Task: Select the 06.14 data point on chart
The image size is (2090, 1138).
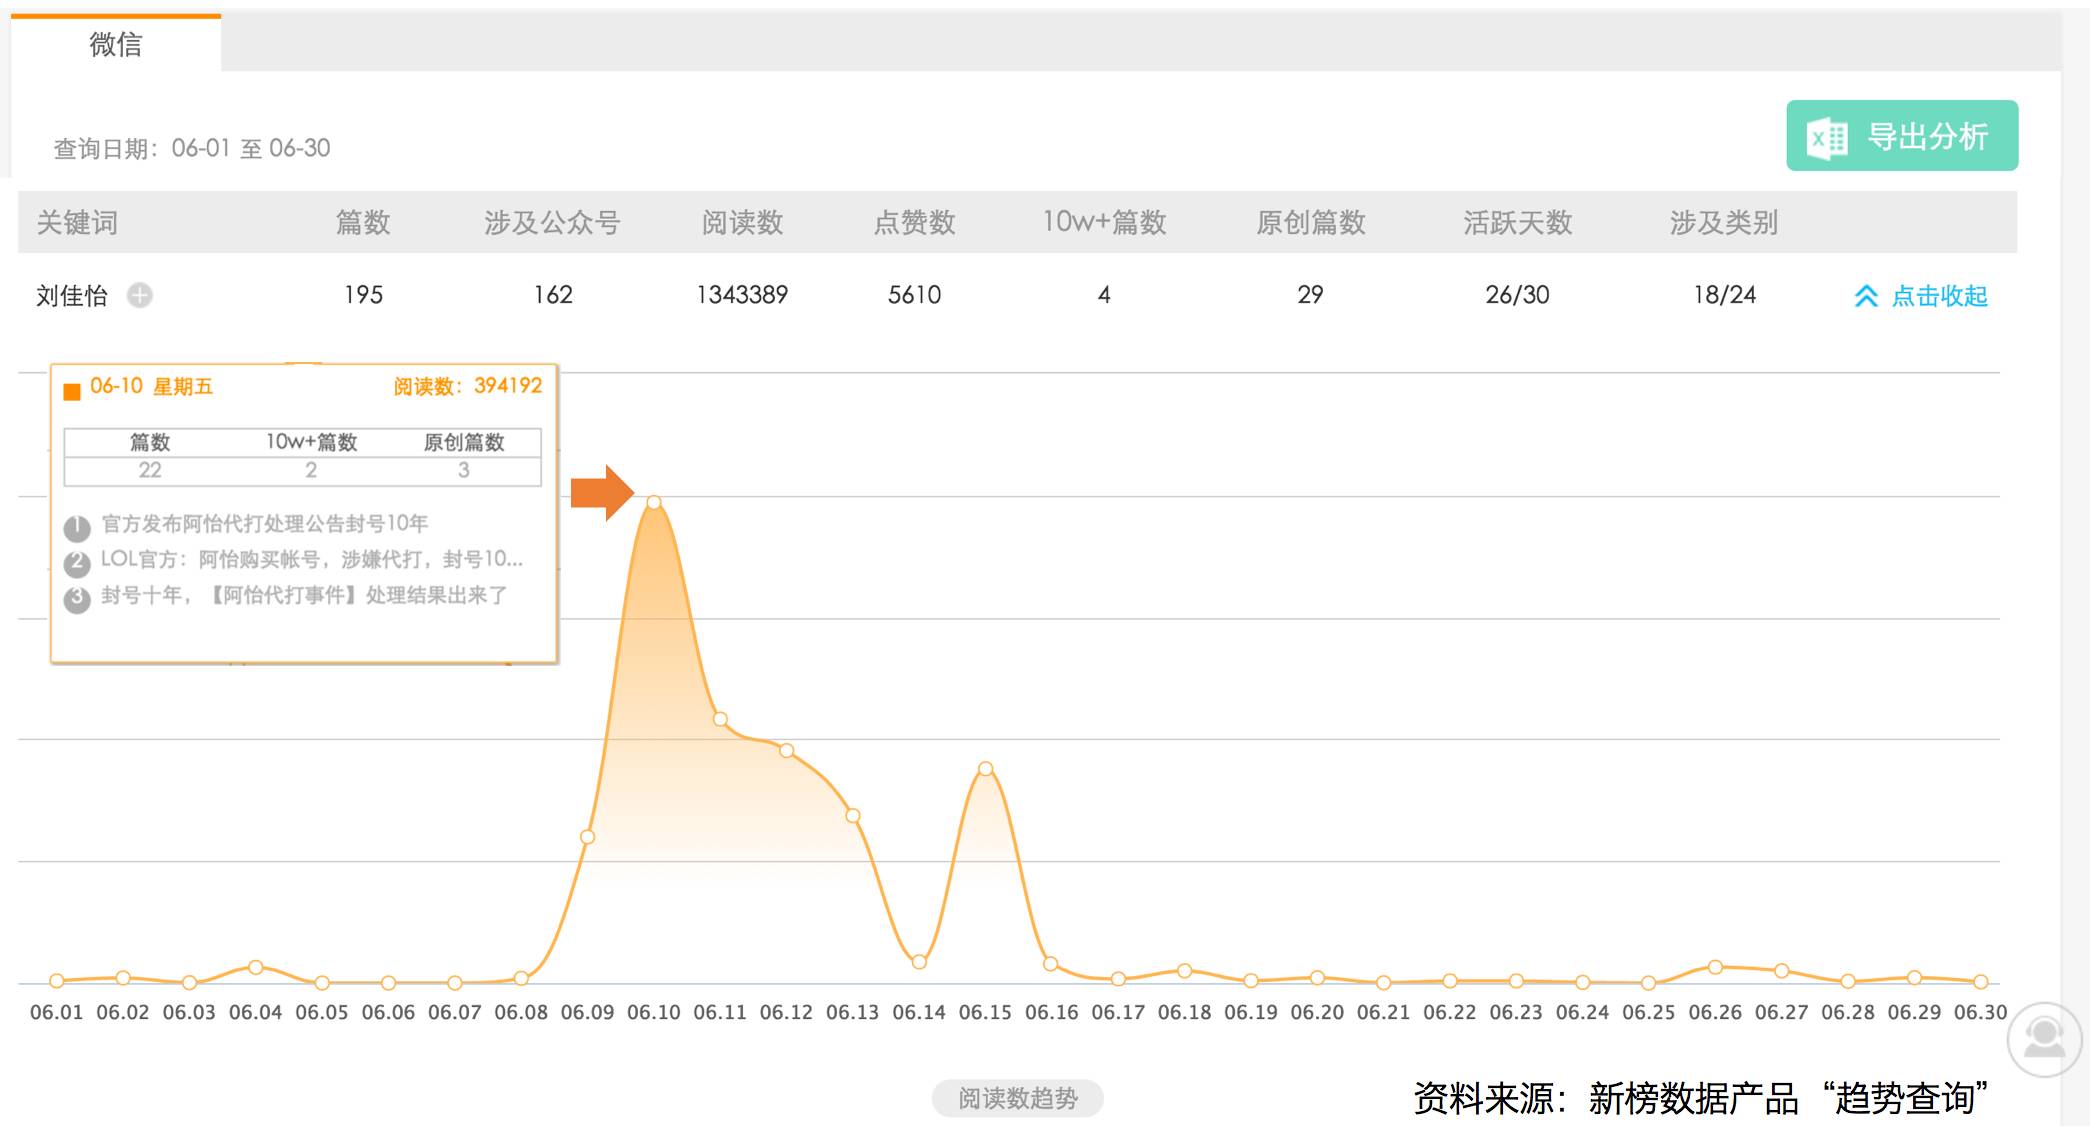Action: point(919,962)
